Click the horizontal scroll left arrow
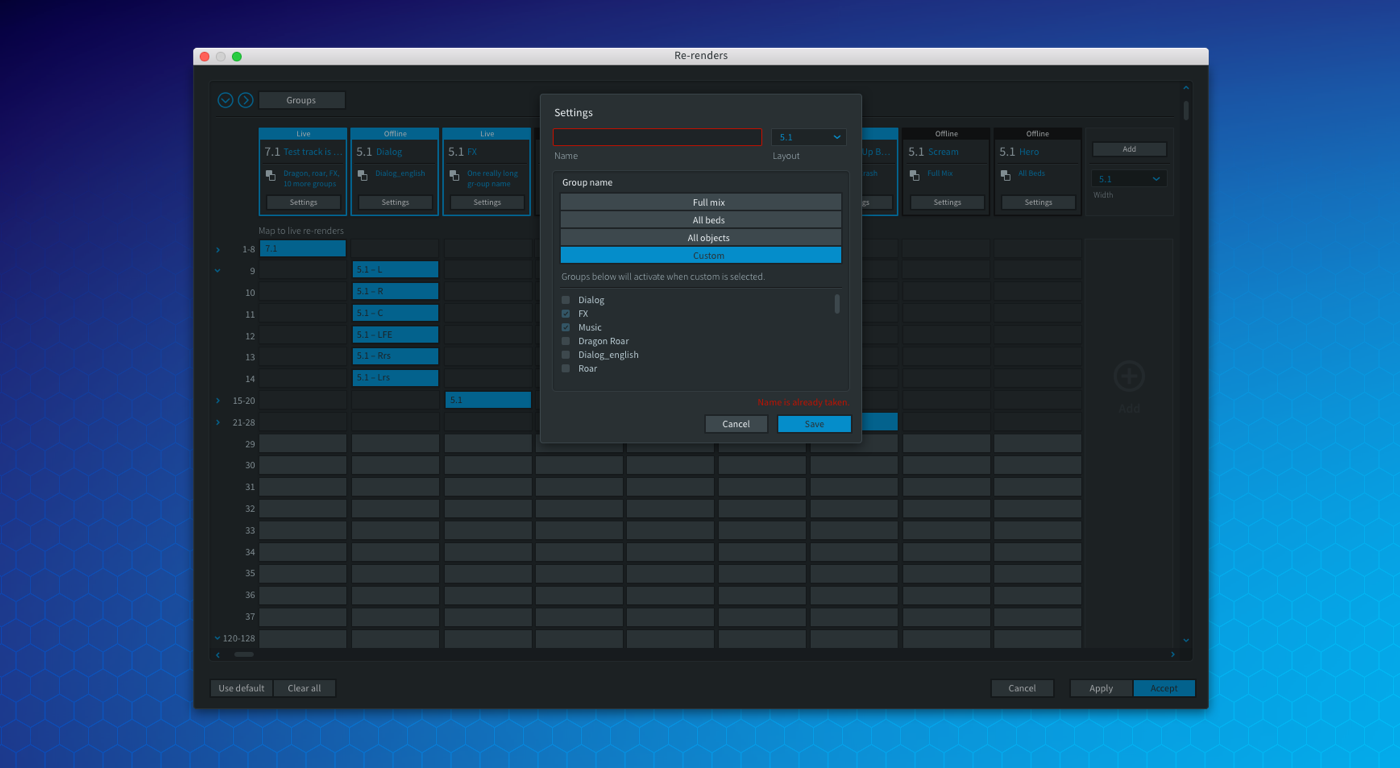The height and width of the screenshot is (768, 1400). pos(218,655)
